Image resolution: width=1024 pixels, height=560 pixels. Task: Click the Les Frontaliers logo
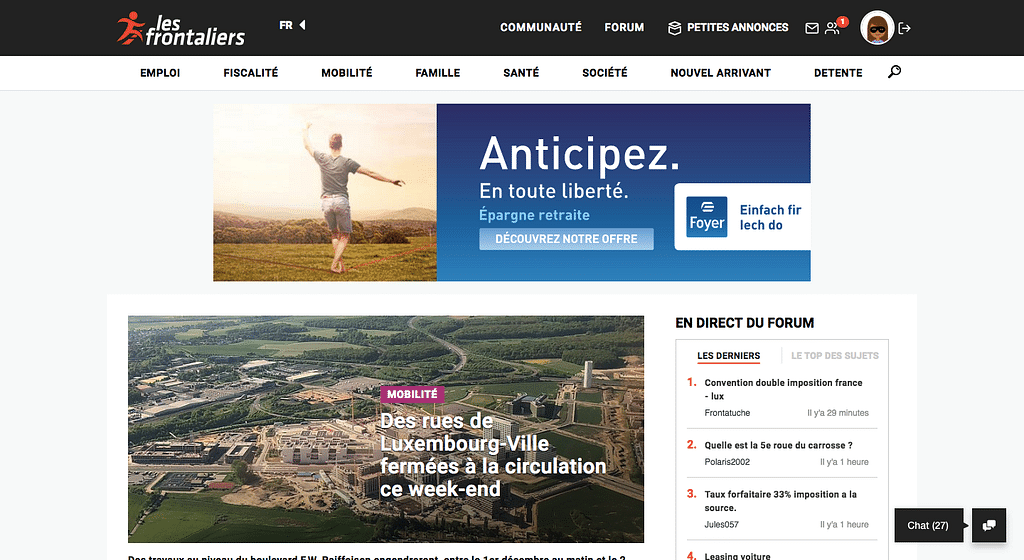click(181, 29)
